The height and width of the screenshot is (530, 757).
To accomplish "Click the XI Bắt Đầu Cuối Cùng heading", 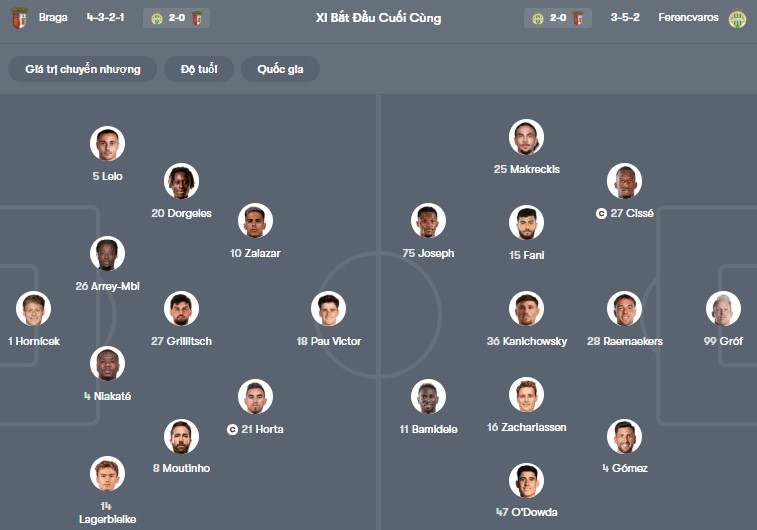I will (x=378, y=18).
